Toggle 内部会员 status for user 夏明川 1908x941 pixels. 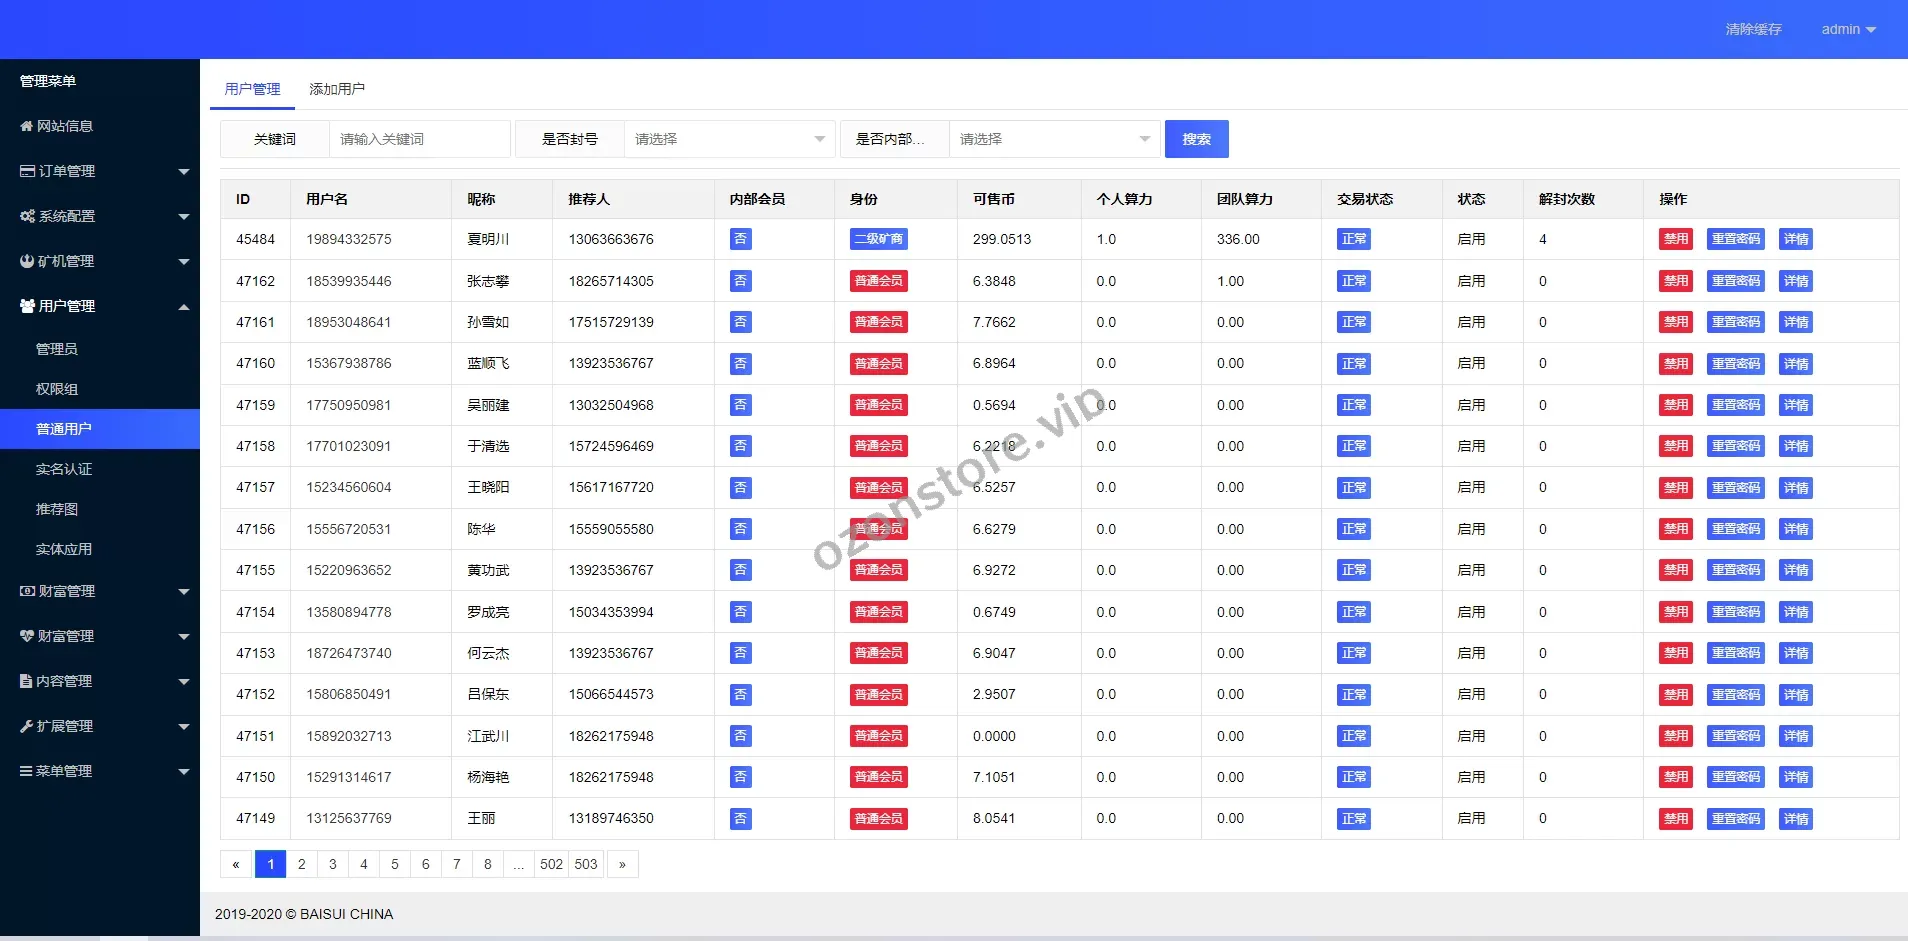739,239
